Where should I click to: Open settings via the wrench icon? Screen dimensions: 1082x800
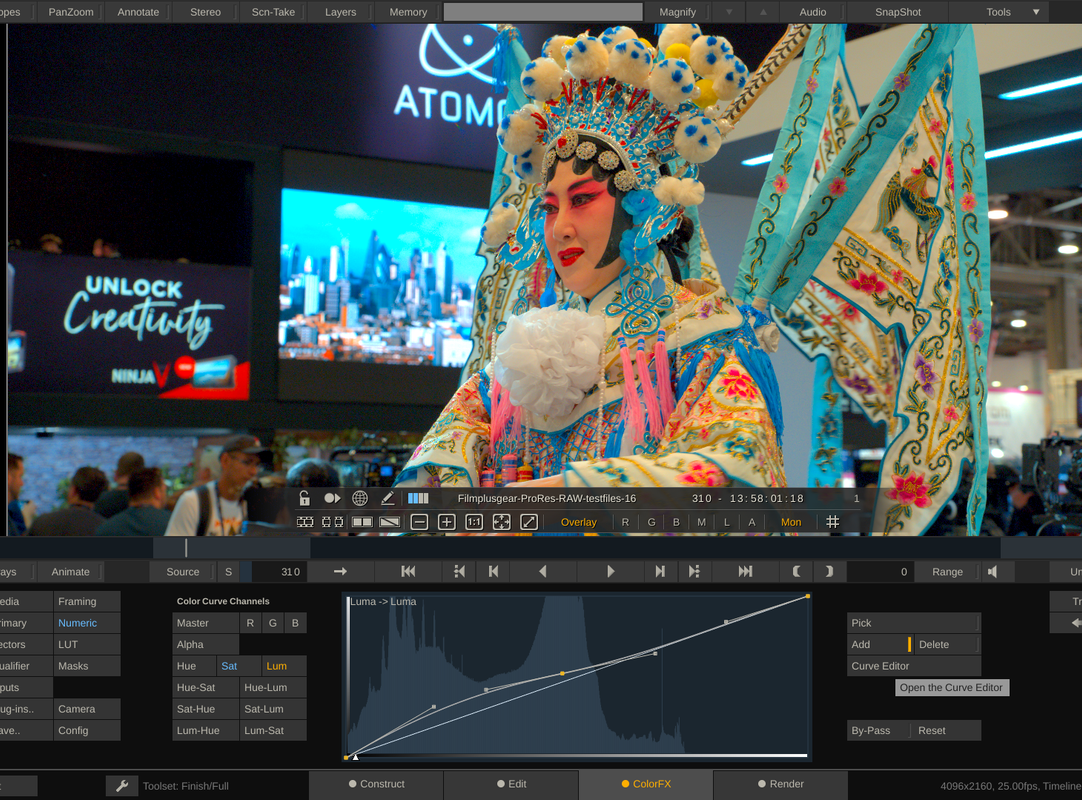point(122,786)
